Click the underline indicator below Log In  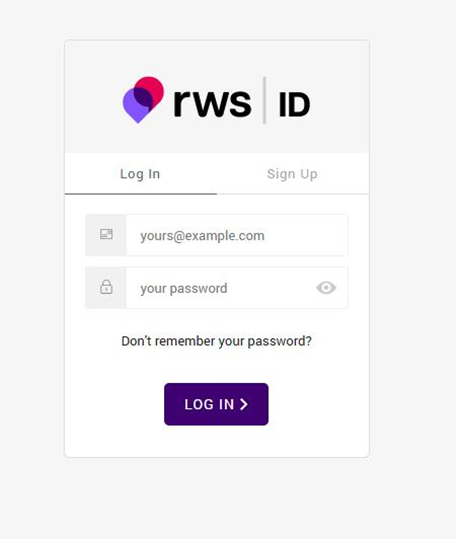click(141, 194)
